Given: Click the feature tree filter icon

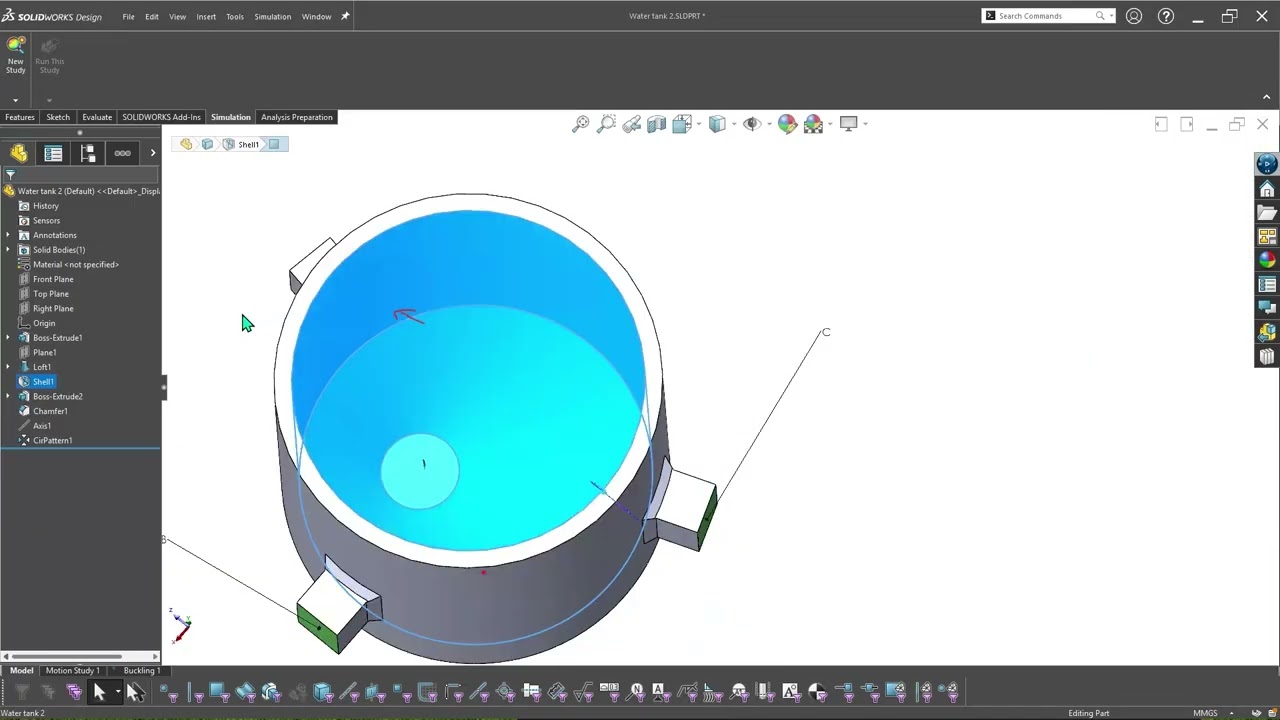Looking at the screenshot, I should [x=10, y=174].
